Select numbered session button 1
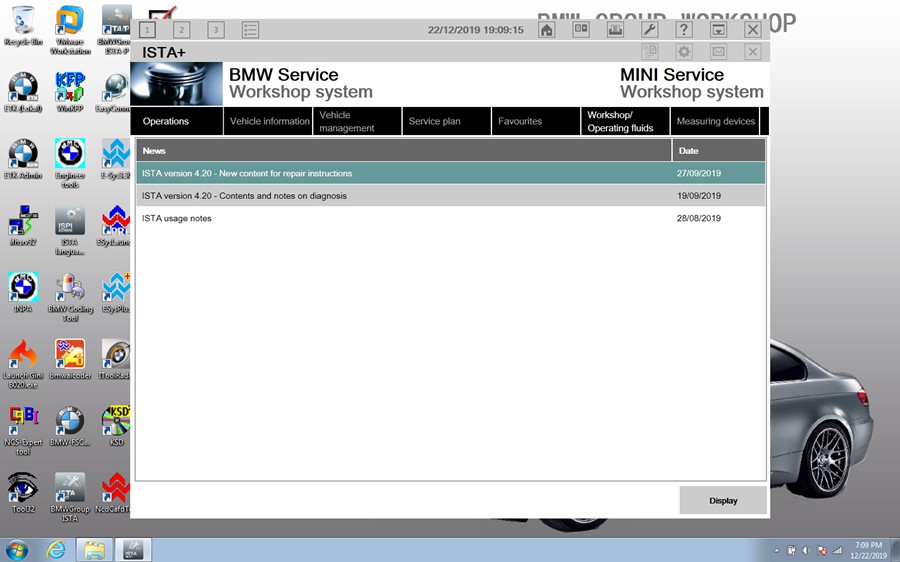The width and height of the screenshot is (900, 562). pyautogui.click(x=147, y=30)
